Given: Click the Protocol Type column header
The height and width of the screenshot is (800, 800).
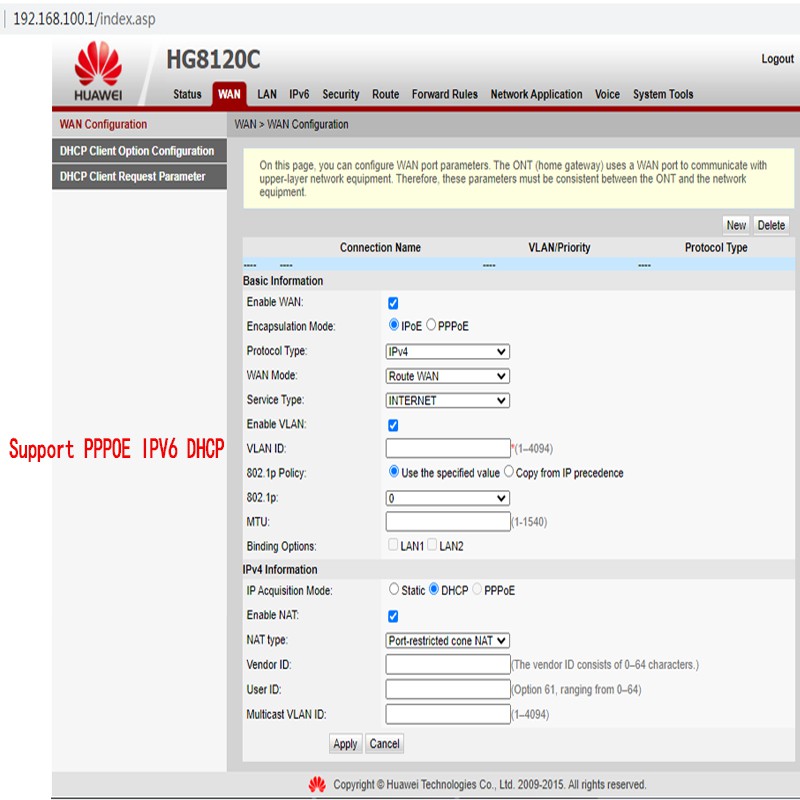Looking at the screenshot, I should (716, 247).
